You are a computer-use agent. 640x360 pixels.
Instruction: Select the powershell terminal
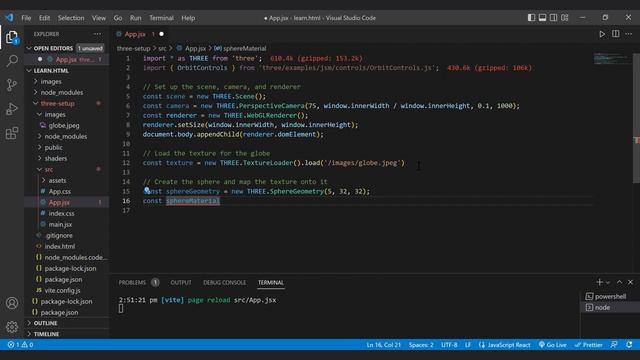point(610,296)
